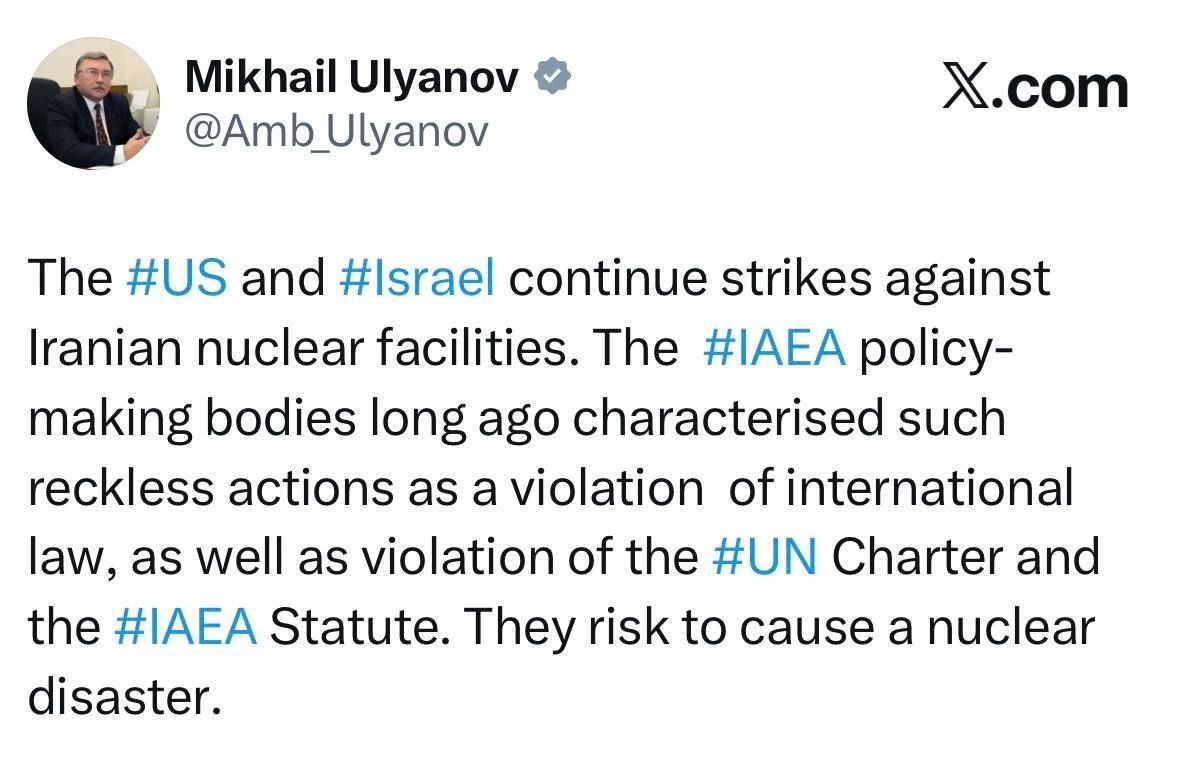Click the #IAEA hashtag before "Statute"
Screen dimensions: 1179x764
tap(186, 626)
